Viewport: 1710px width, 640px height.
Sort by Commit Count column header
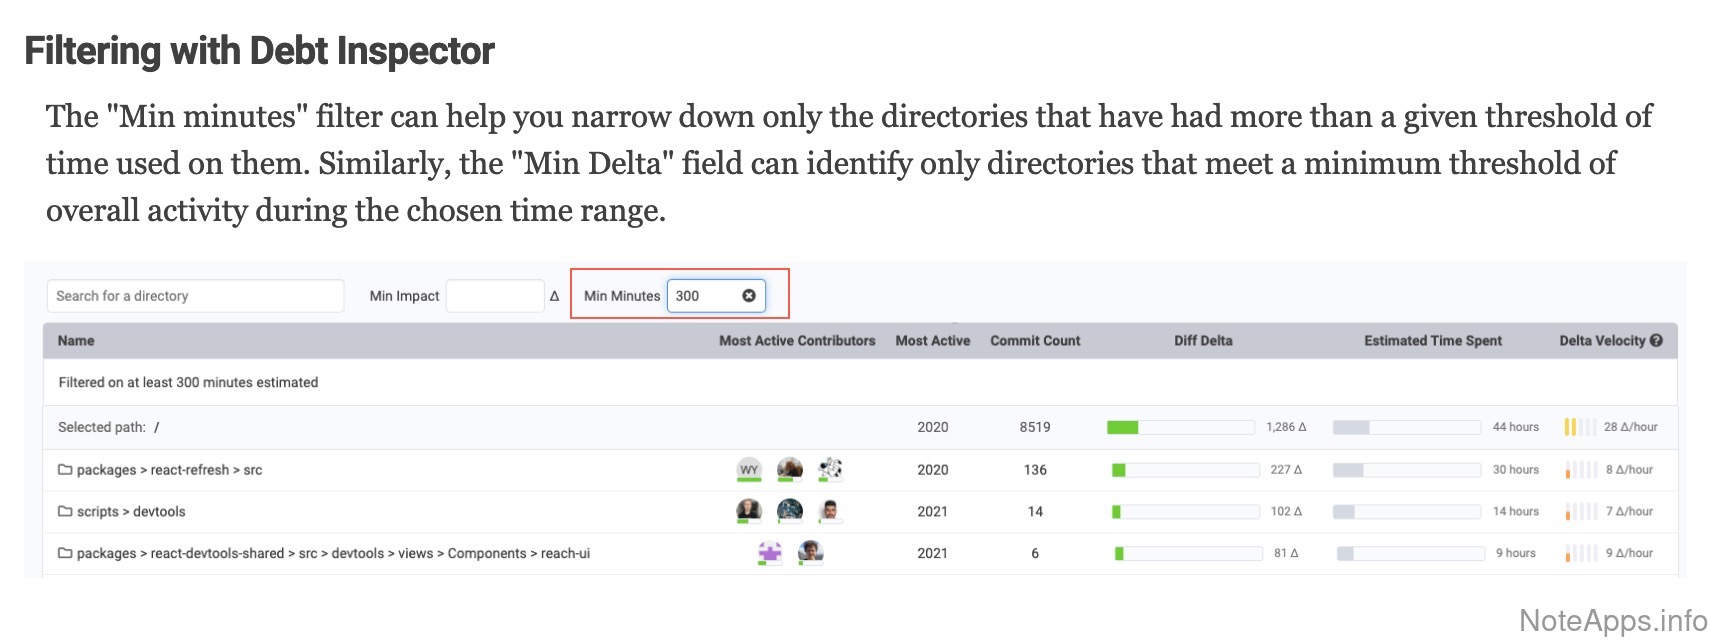(1035, 341)
